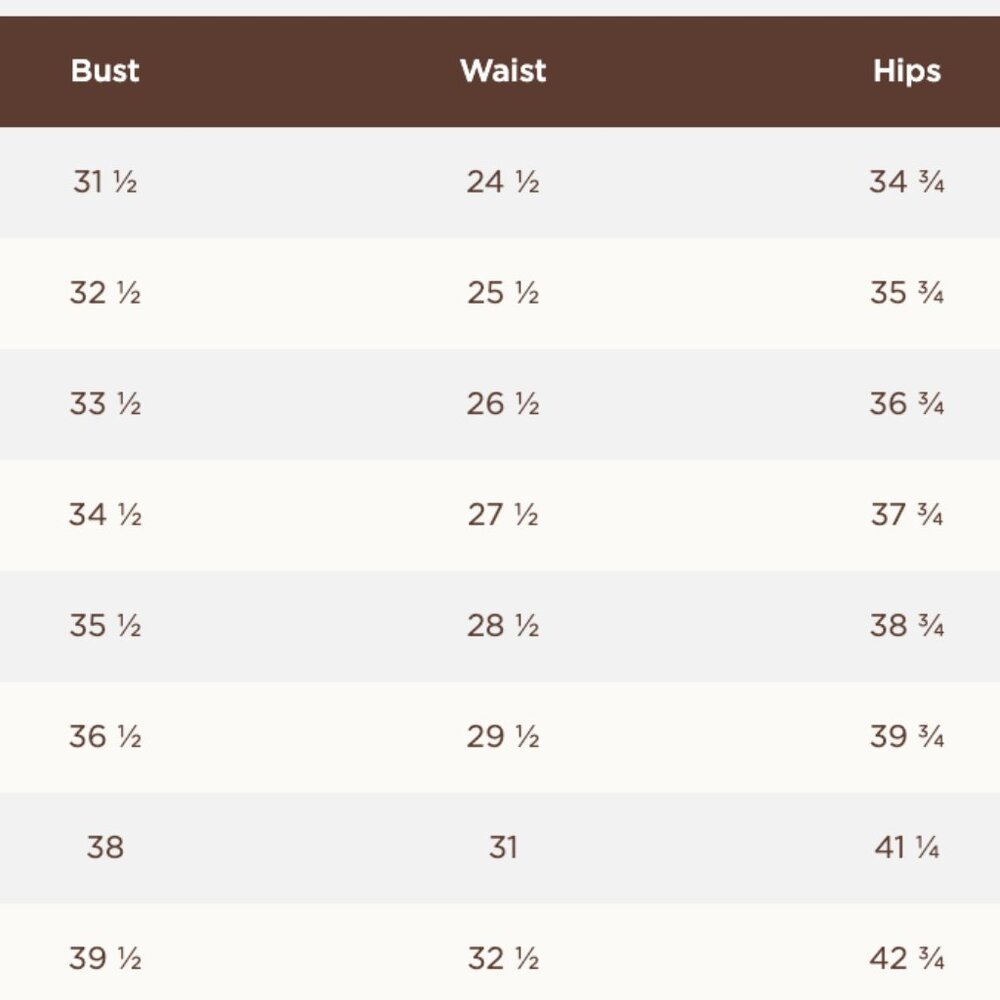Click the 27 ½ waist entry
Image resolution: width=1000 pixels, height=1000 pixels.
(x=503, y=515)
